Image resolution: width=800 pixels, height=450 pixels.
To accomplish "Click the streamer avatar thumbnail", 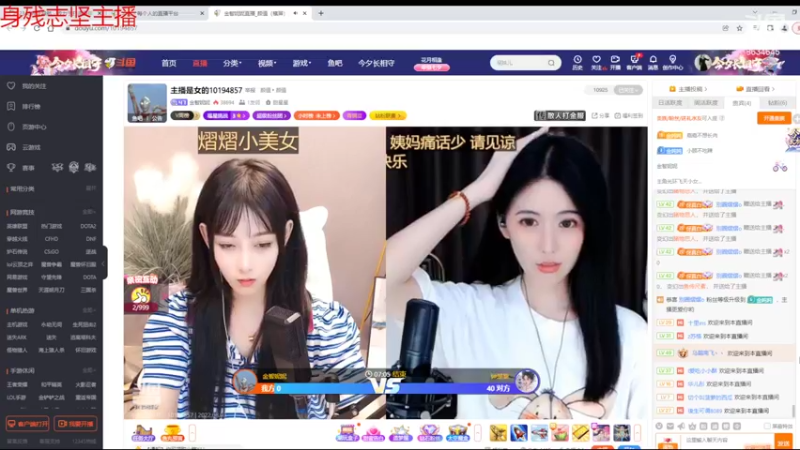I will tap(147, 103).
